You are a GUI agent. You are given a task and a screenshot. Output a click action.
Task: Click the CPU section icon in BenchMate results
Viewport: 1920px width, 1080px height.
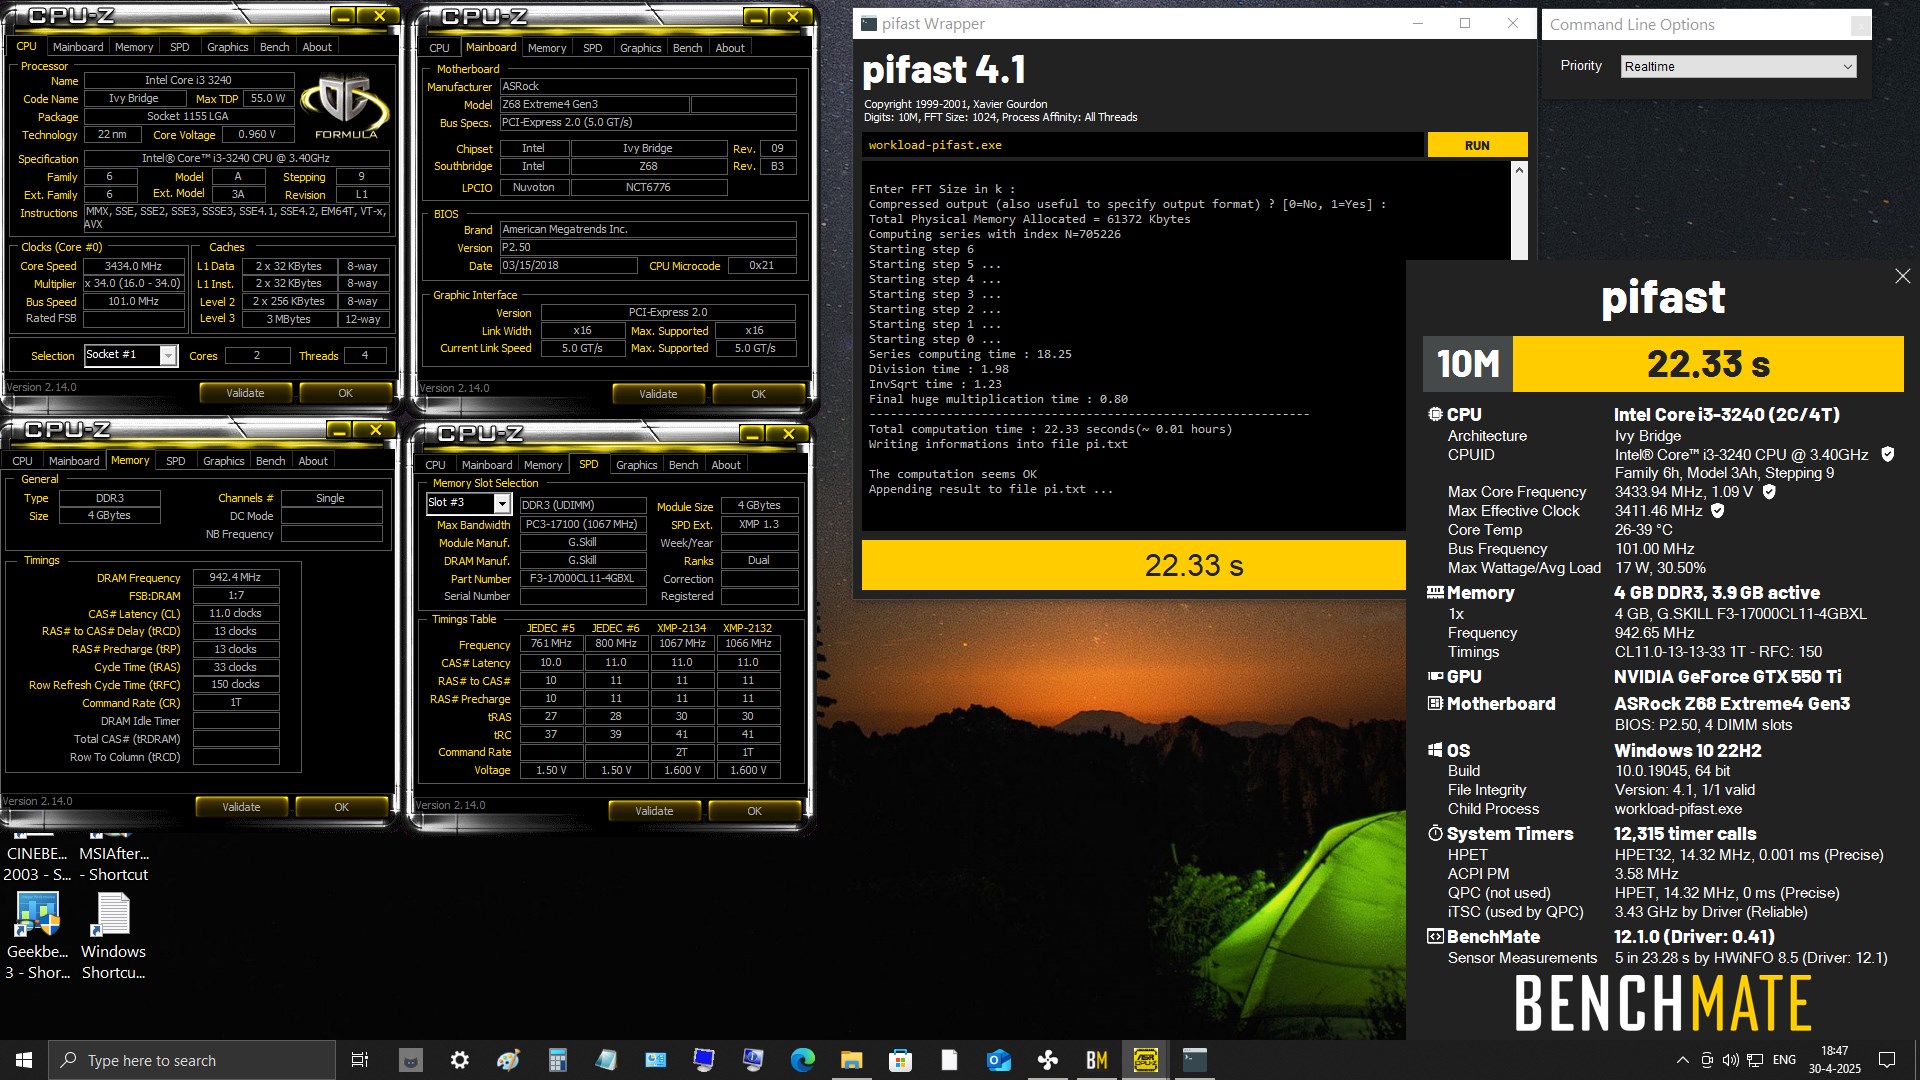click(1435, 414)
